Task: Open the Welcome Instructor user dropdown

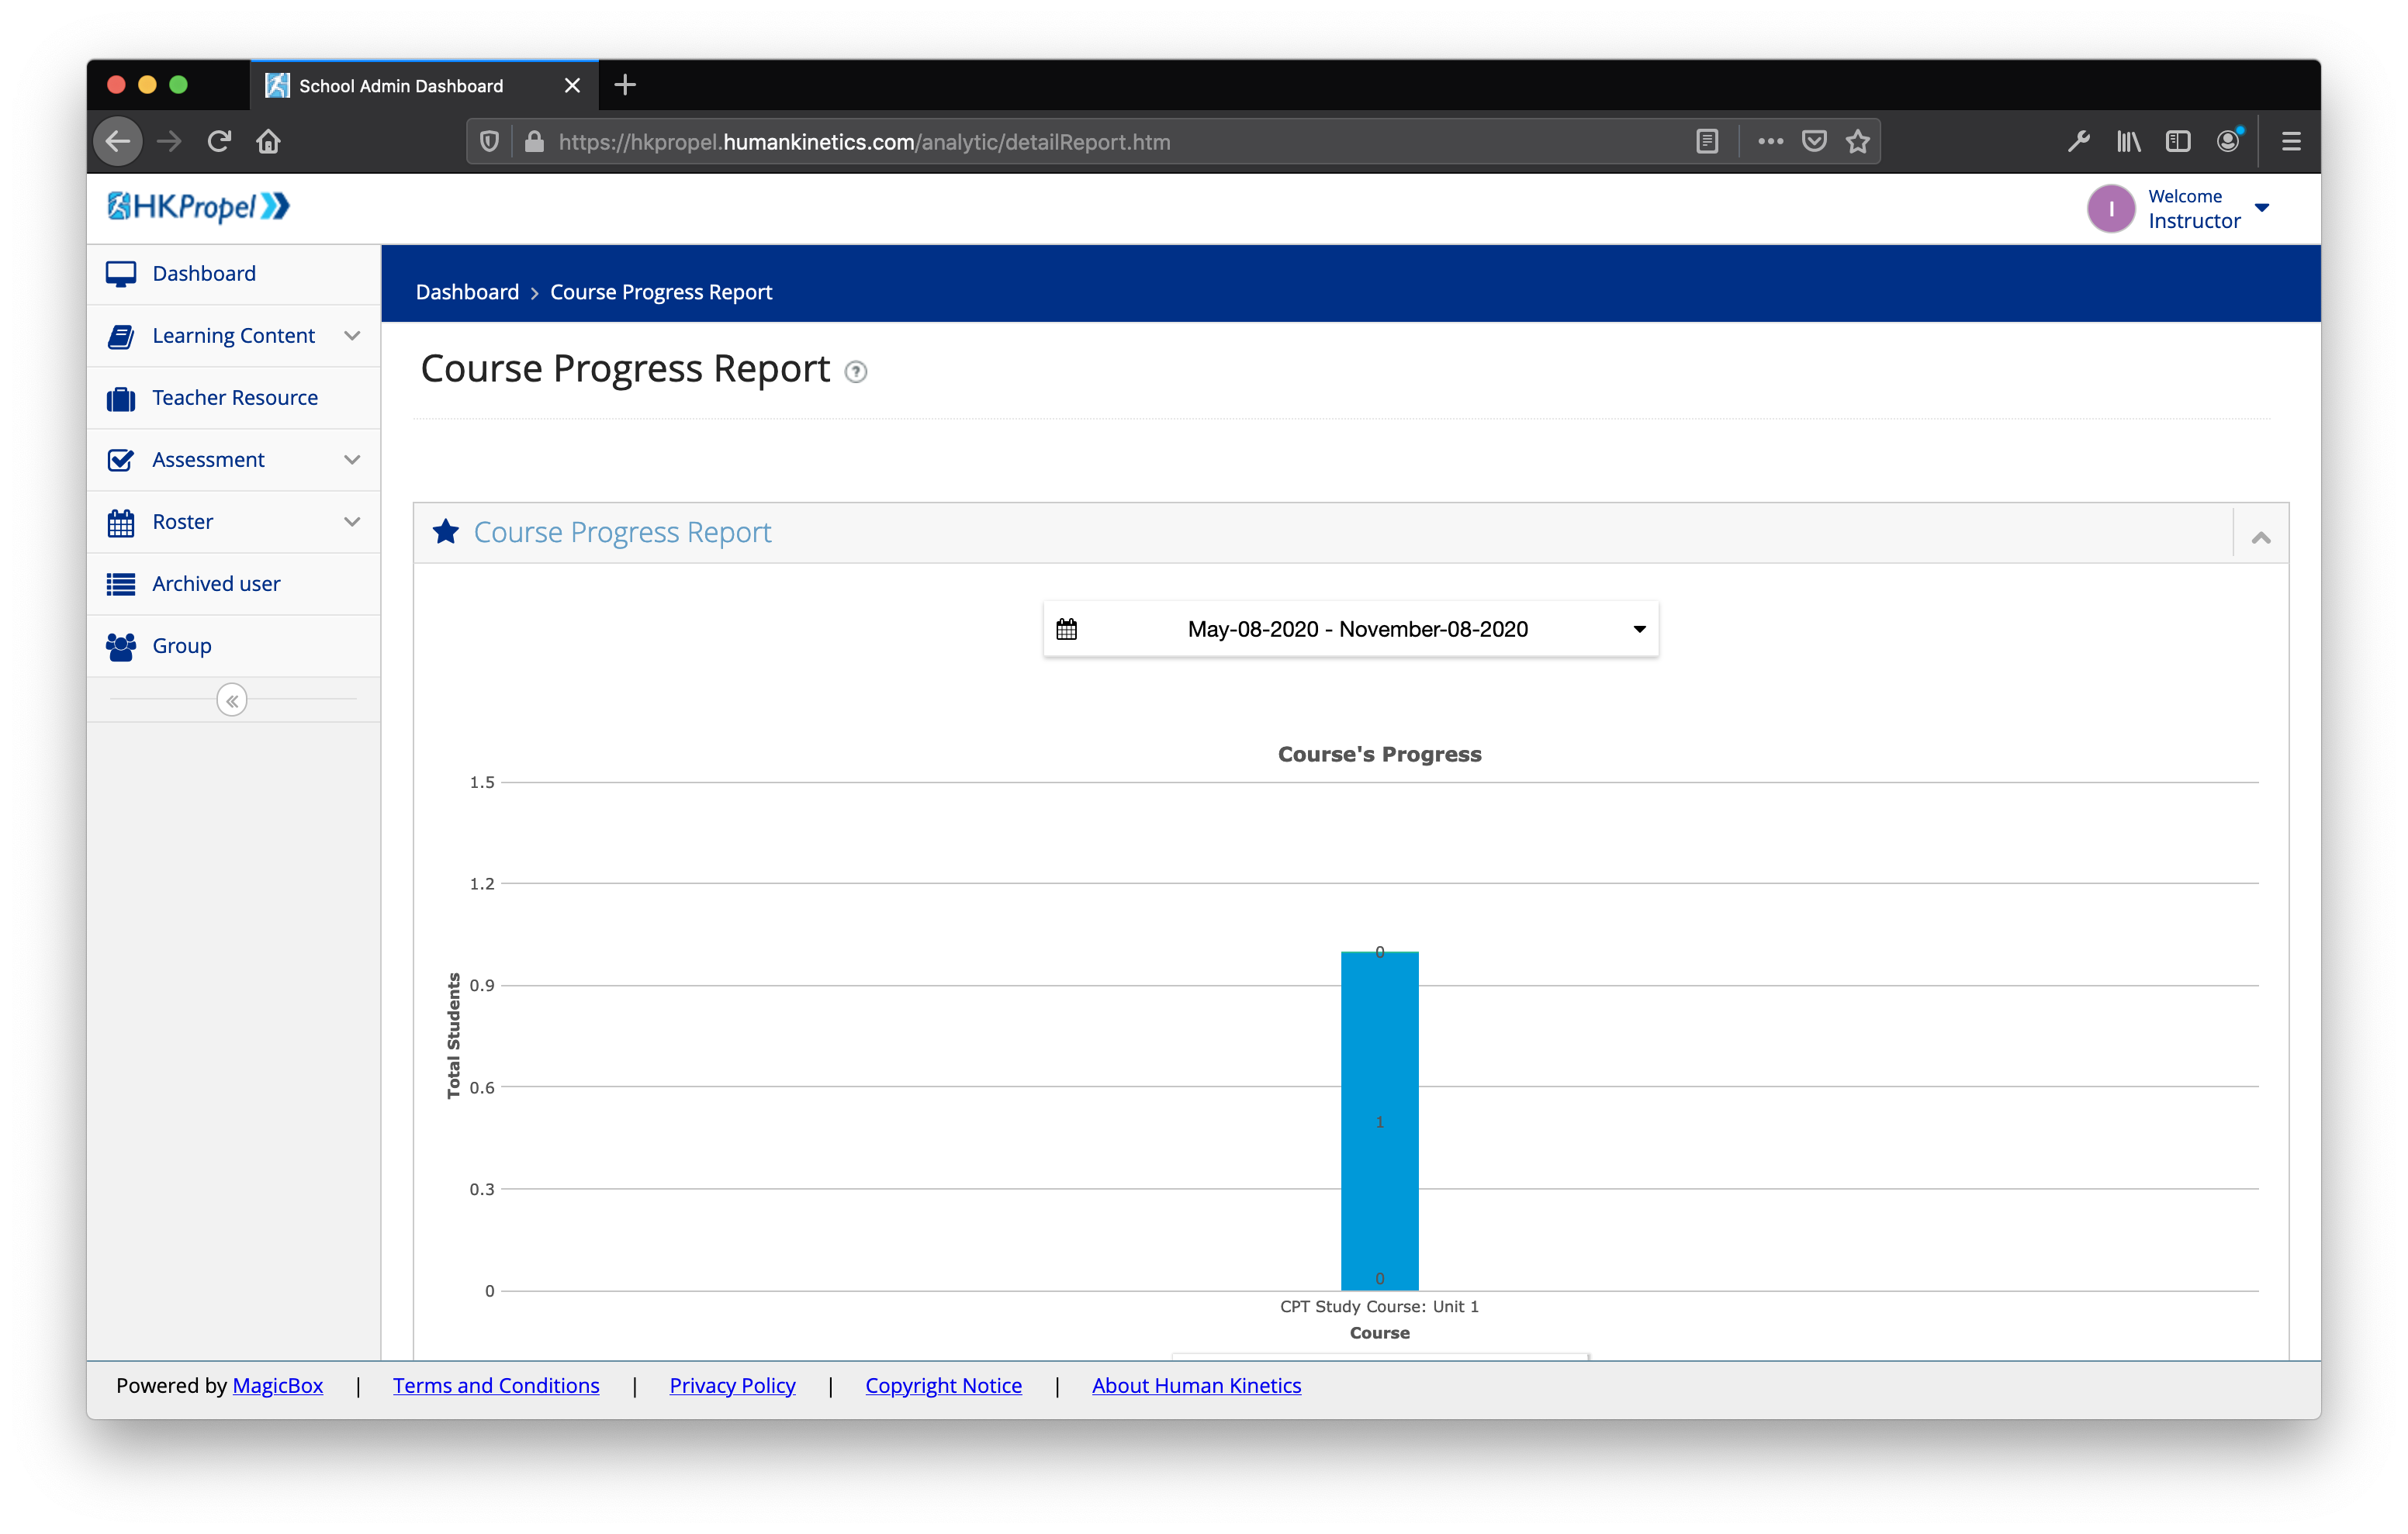Action: pos(2262,208)
